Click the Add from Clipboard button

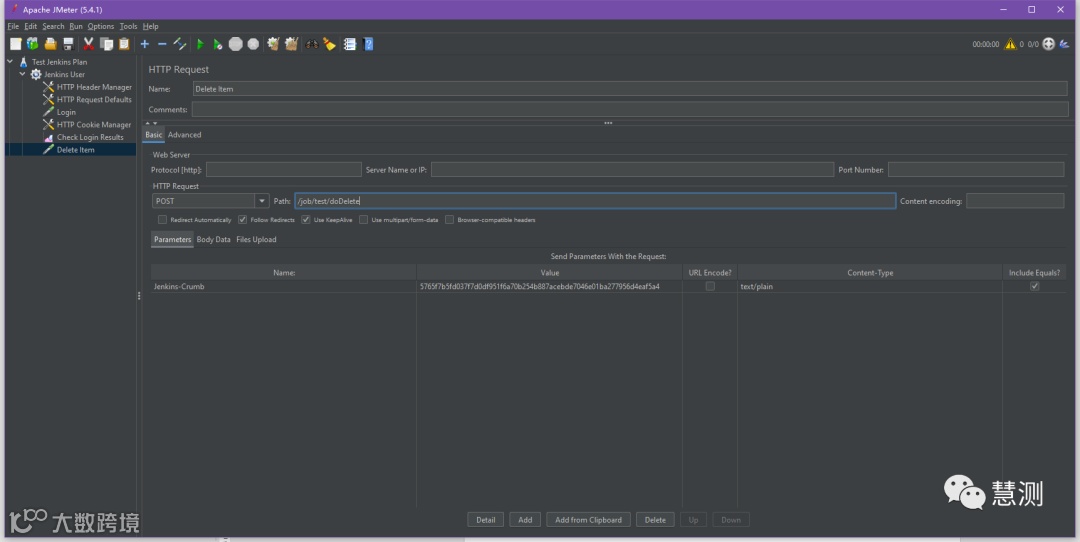click(x=588, y=520)
